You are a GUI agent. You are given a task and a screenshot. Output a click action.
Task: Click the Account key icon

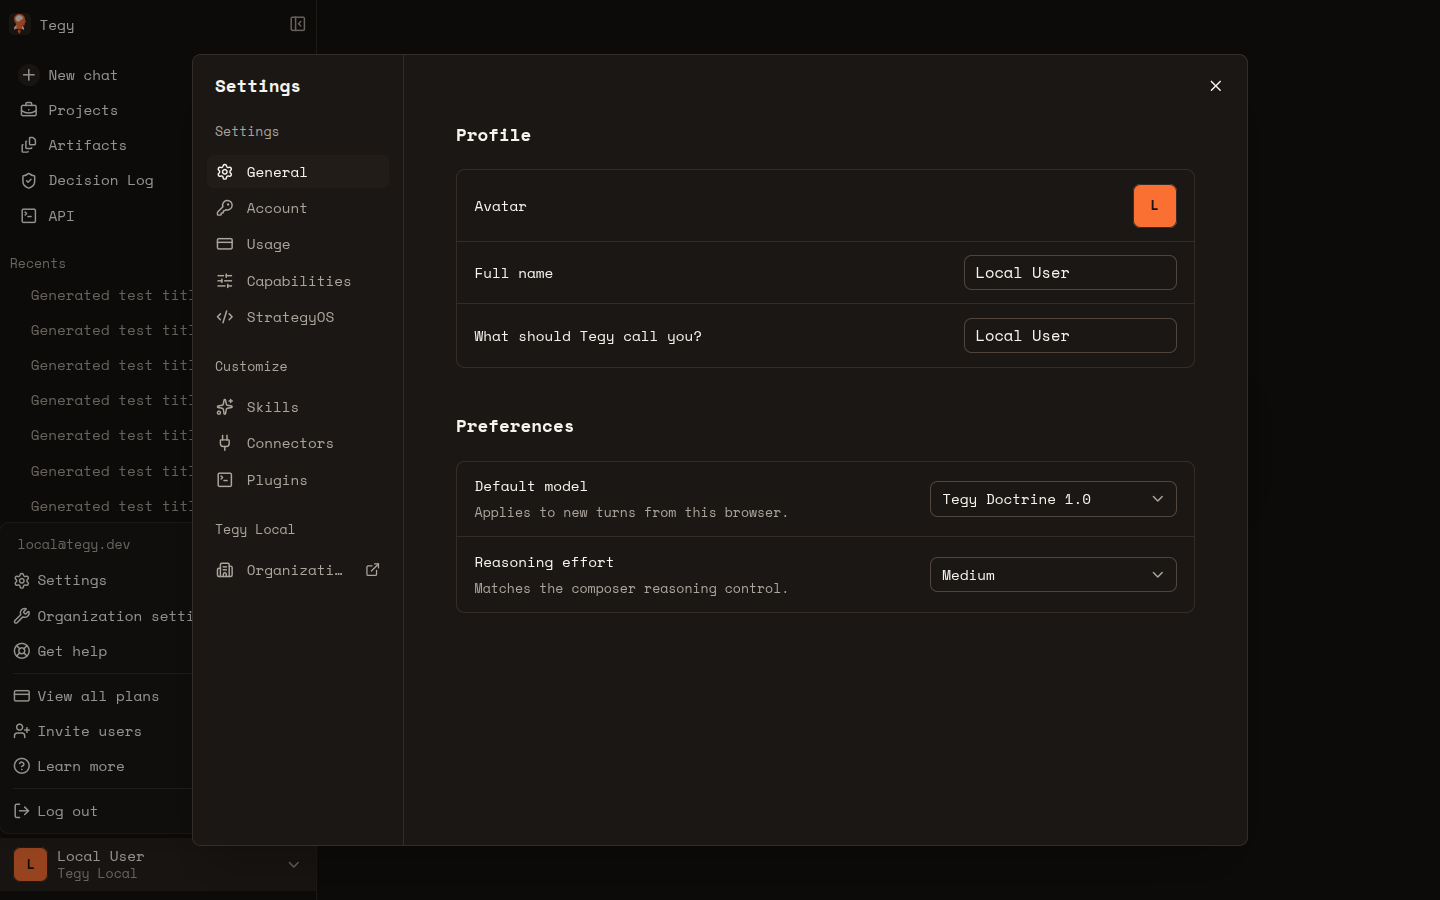click(225, 208)
